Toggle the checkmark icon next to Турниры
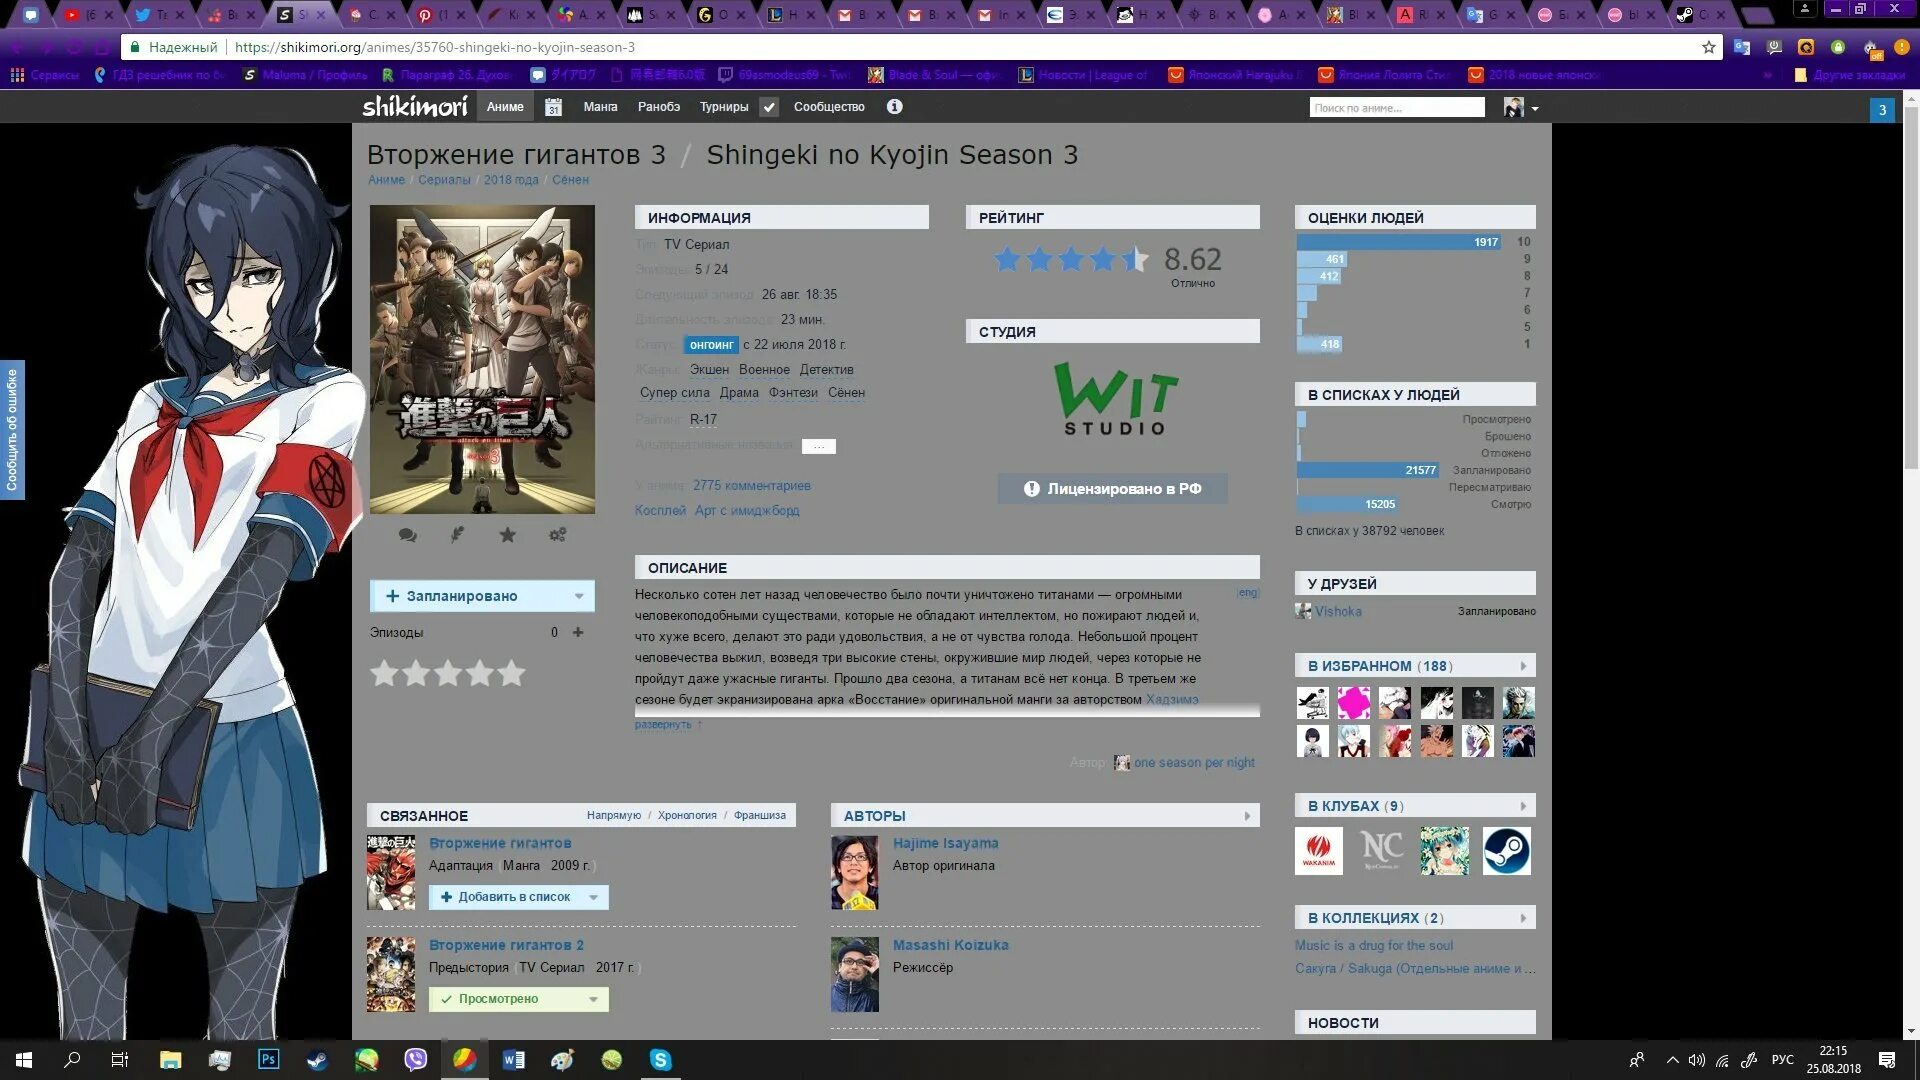1920x1080 pixels. [768, 107]
